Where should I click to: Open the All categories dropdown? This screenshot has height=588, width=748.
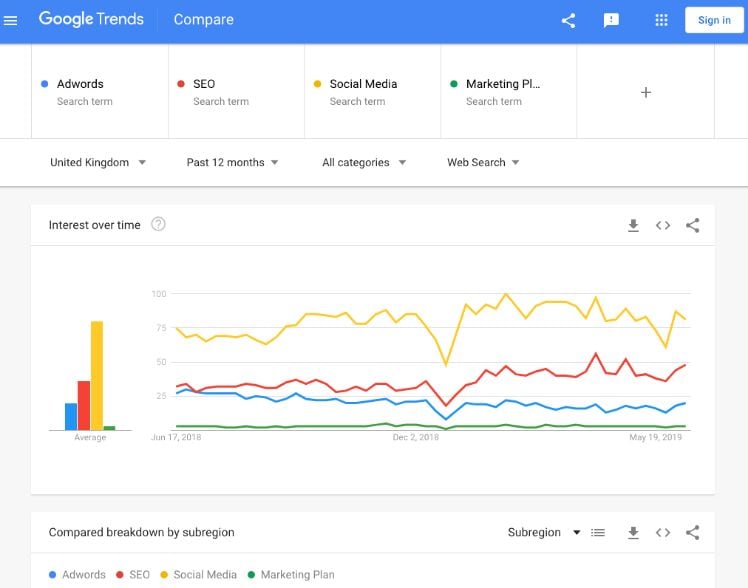(x=364, y=163)
